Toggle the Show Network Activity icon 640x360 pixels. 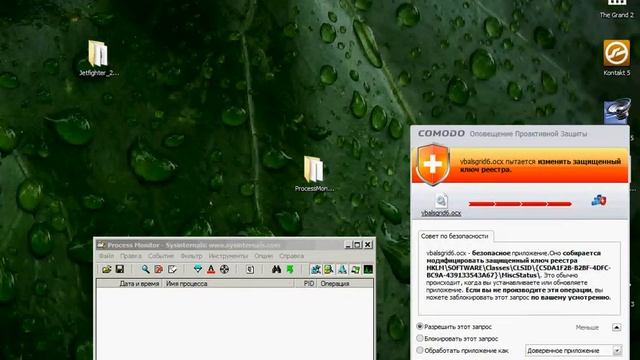pyautogui.click(x=342, y=269)
